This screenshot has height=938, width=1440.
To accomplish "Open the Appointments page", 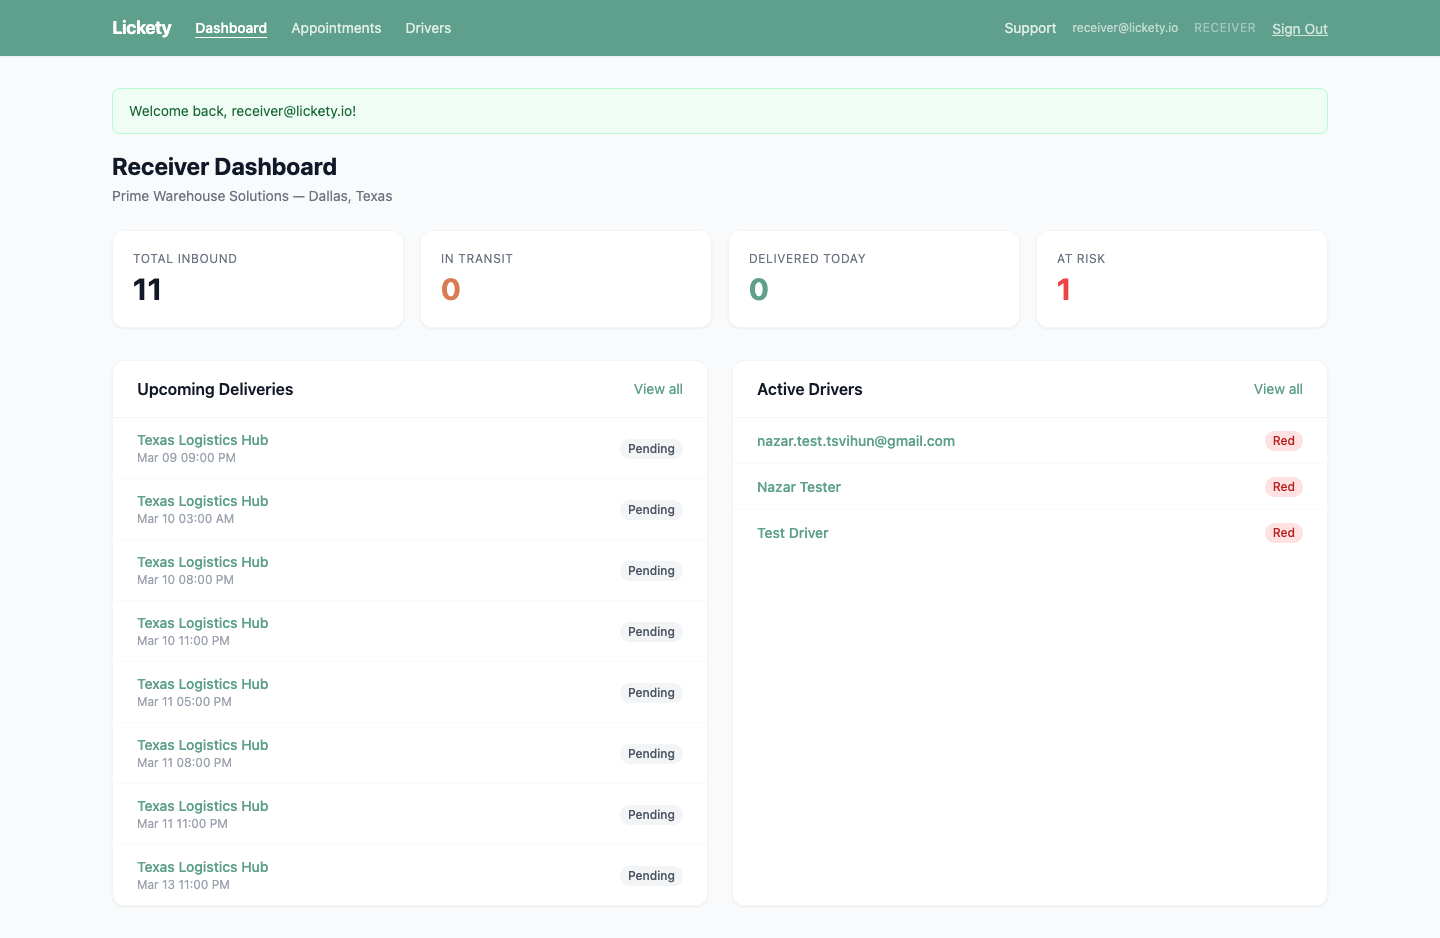I will tap(336, 28).
